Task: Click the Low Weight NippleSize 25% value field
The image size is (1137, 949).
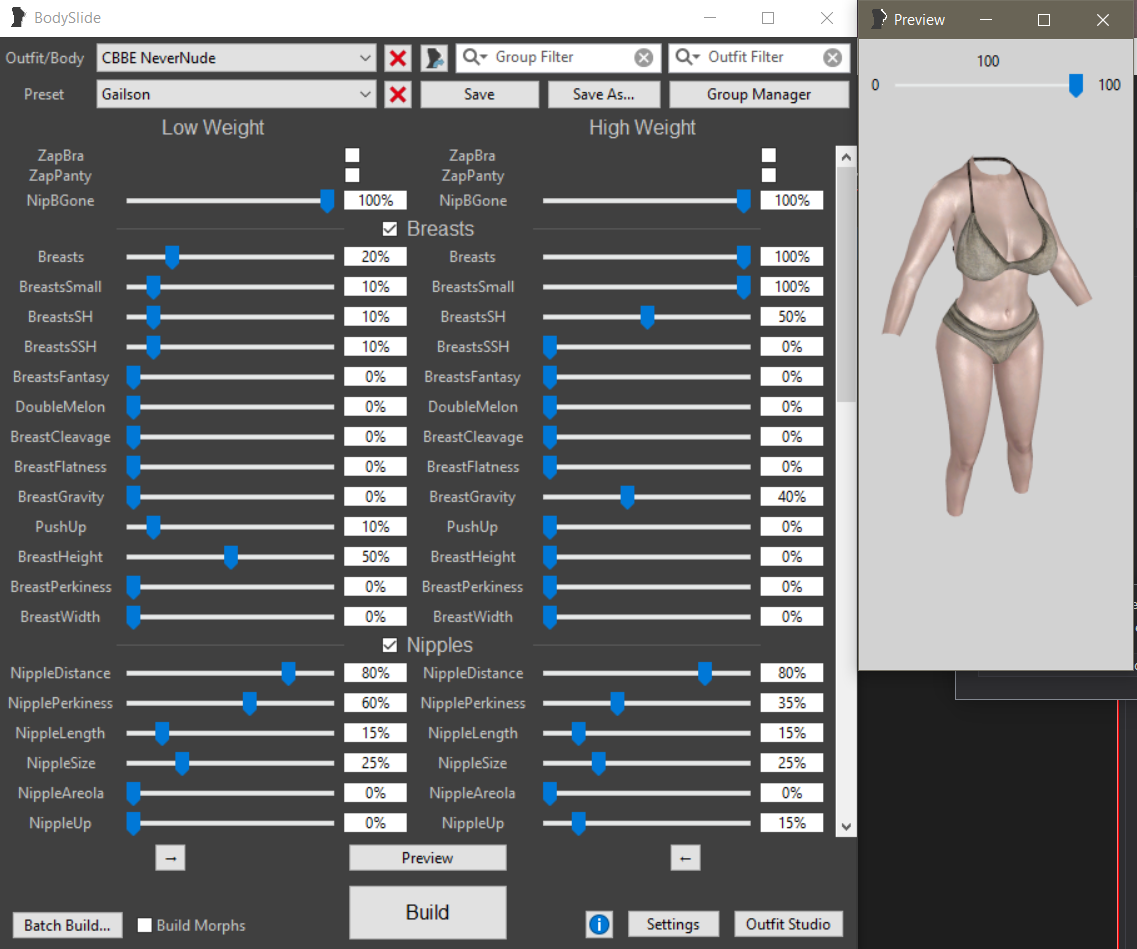Action: (x=375, y=763)
